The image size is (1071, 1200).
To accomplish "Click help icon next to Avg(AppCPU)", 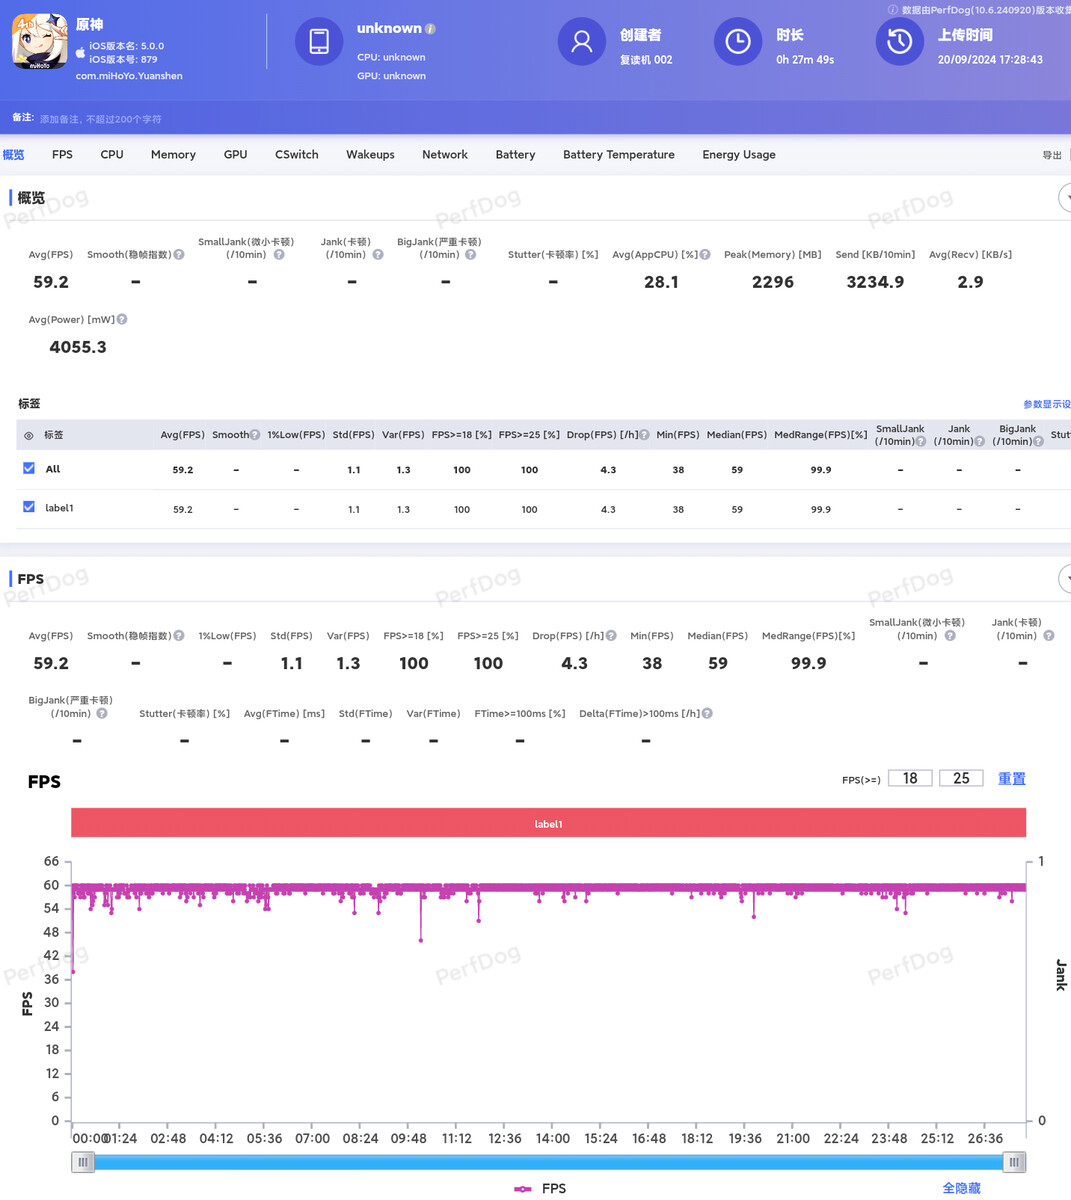I will (705, 255).
